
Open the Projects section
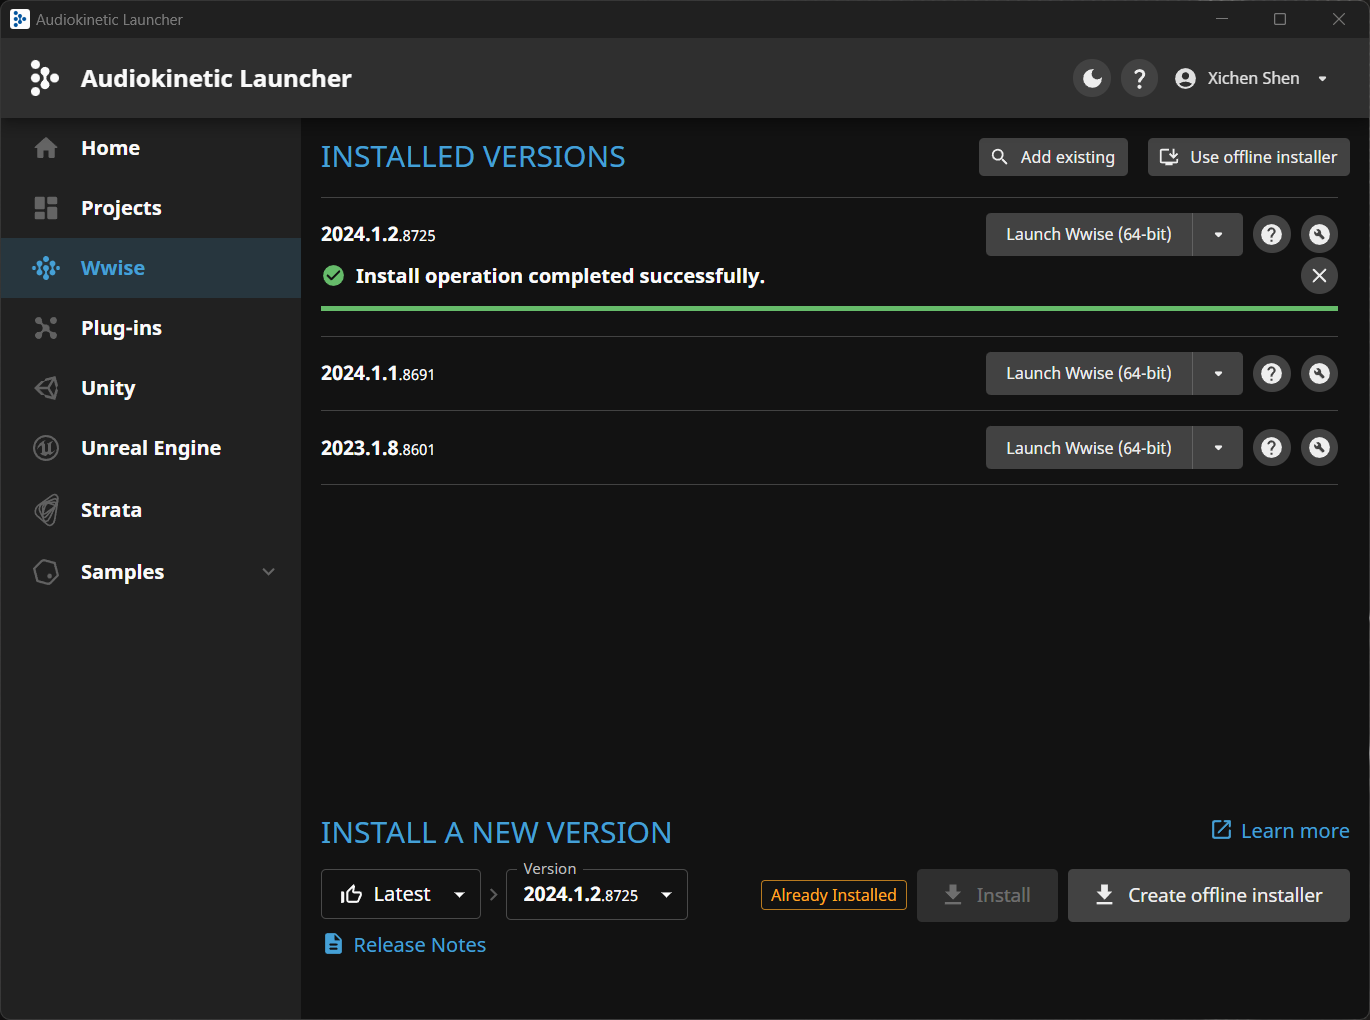[150, 208]
